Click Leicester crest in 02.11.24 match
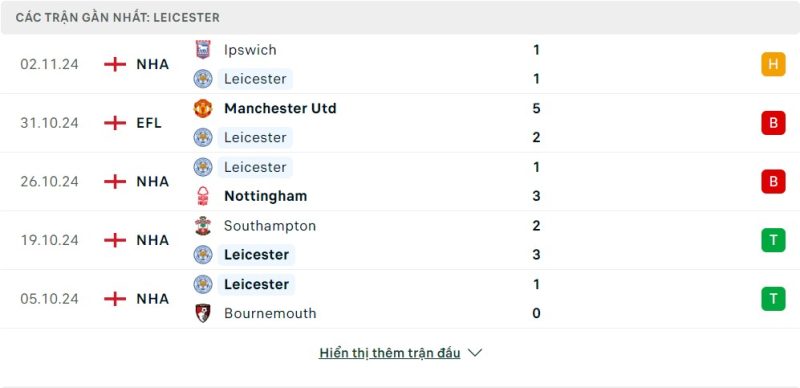 pos(203,79)
